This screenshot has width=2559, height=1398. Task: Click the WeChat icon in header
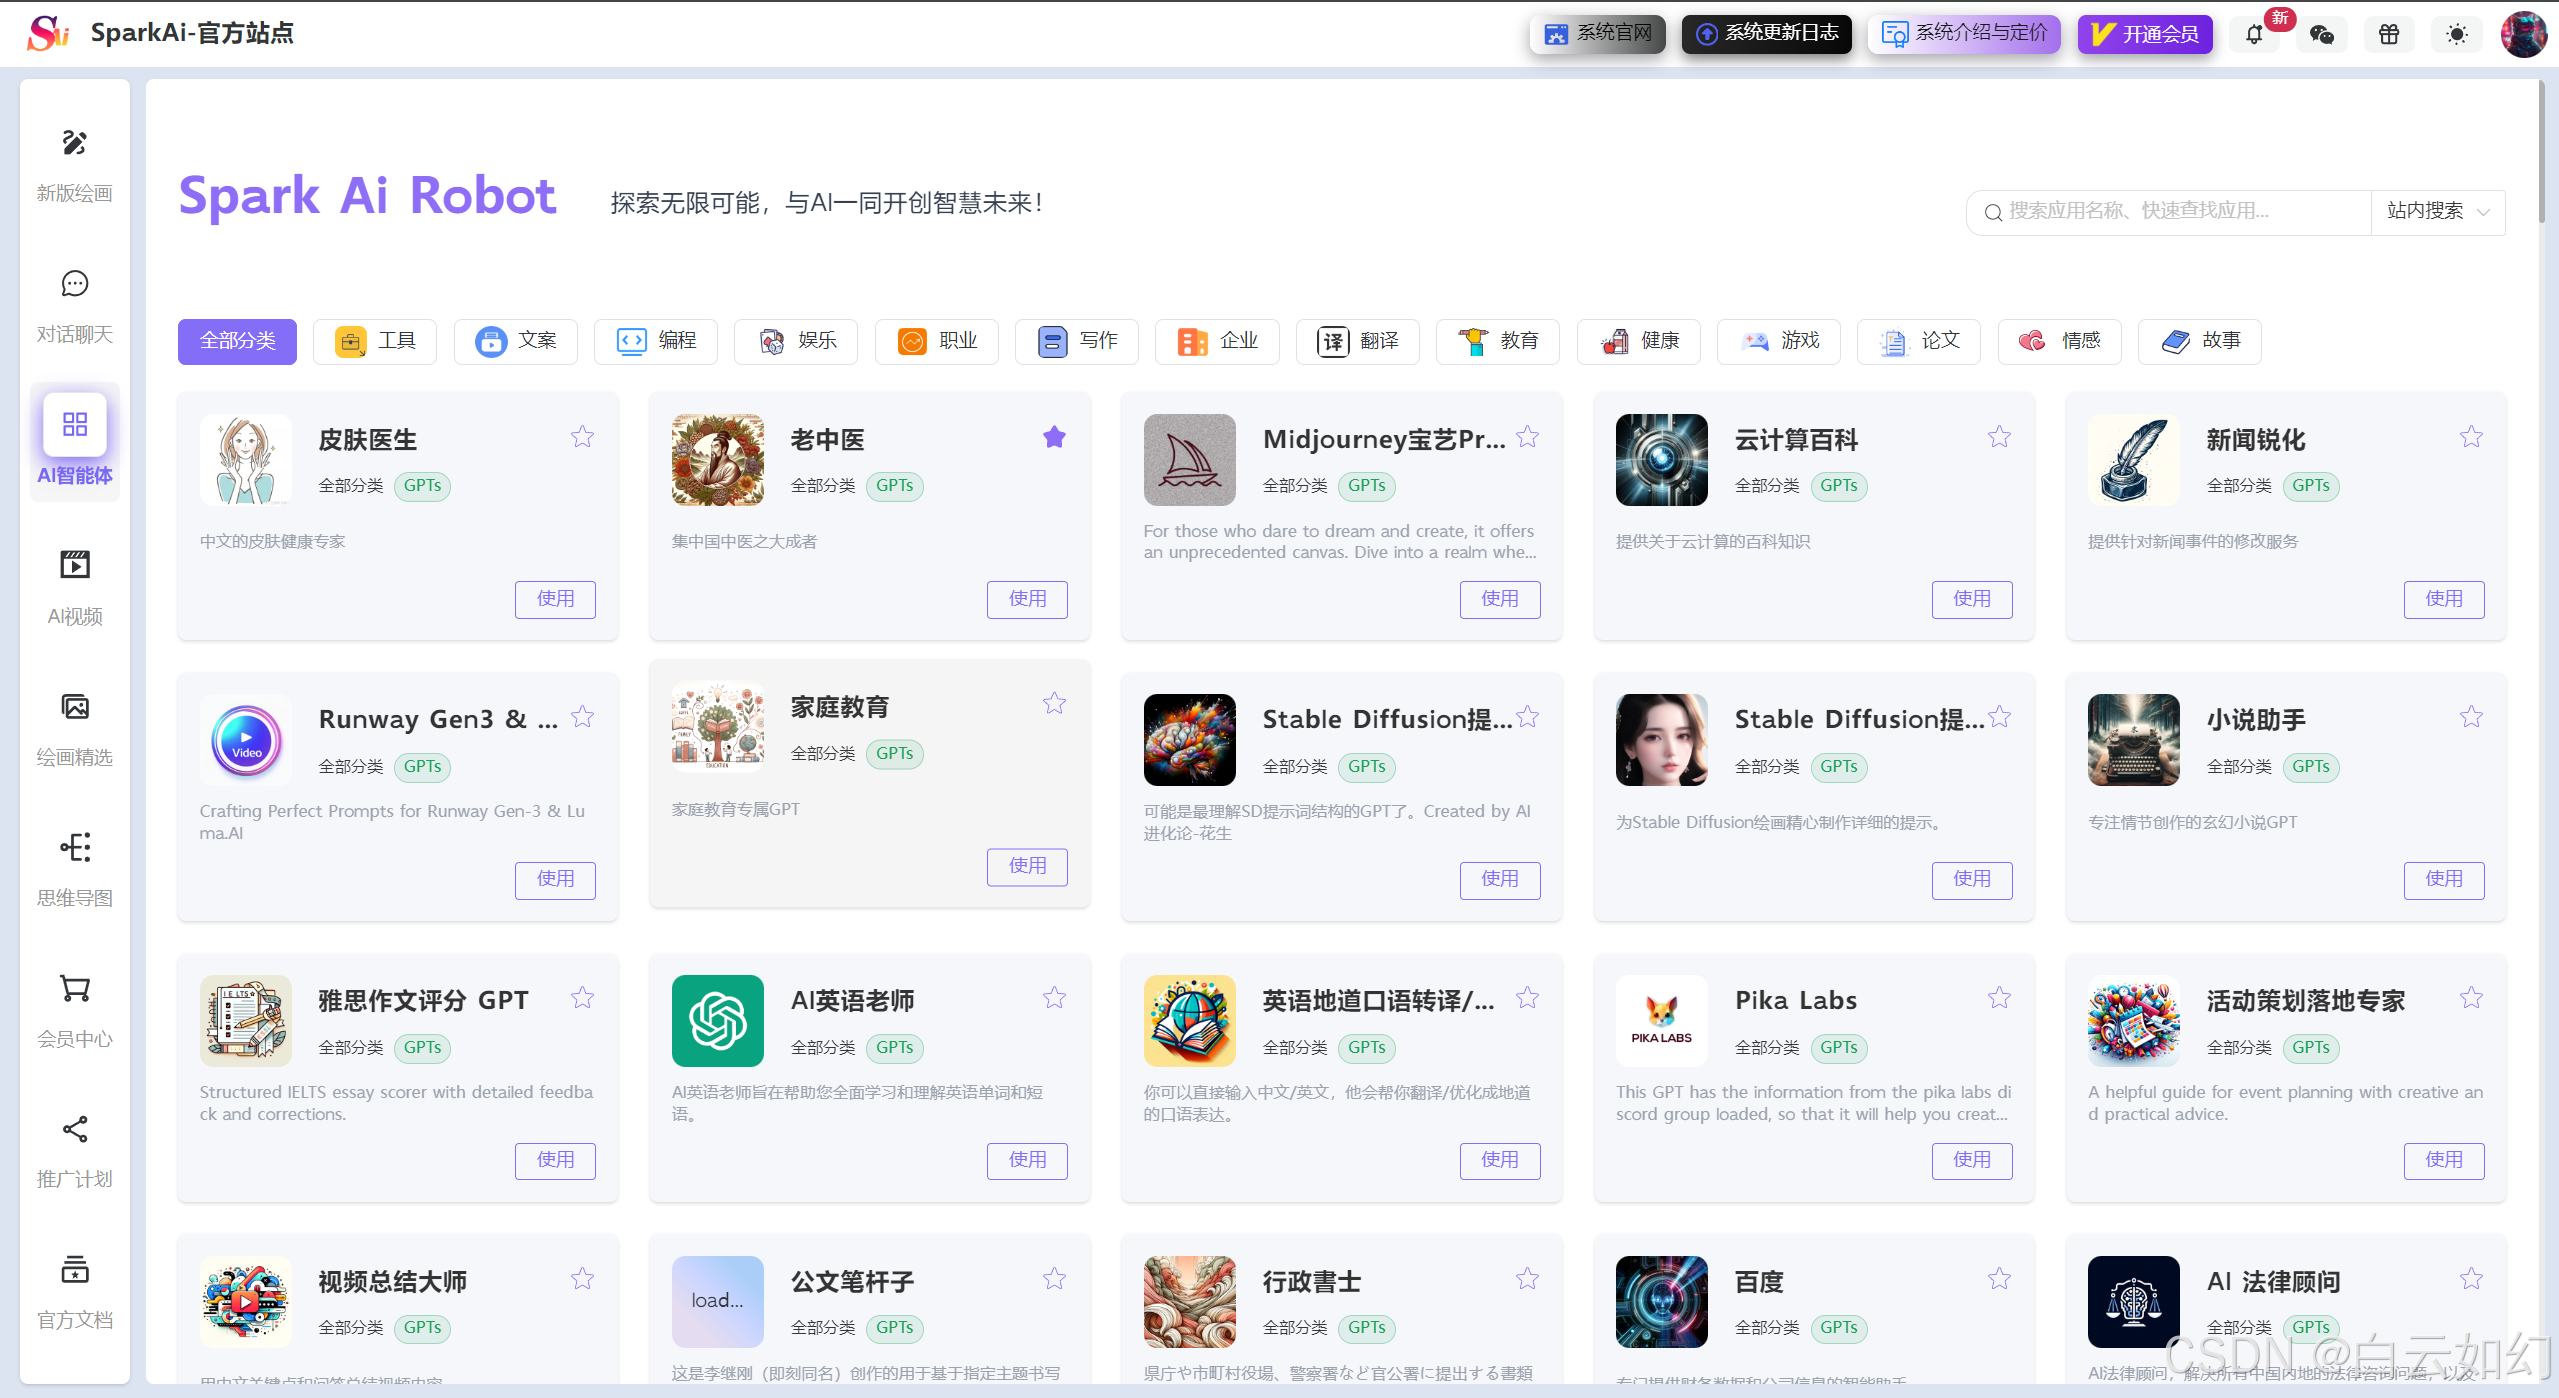(x=2322, y=35)
